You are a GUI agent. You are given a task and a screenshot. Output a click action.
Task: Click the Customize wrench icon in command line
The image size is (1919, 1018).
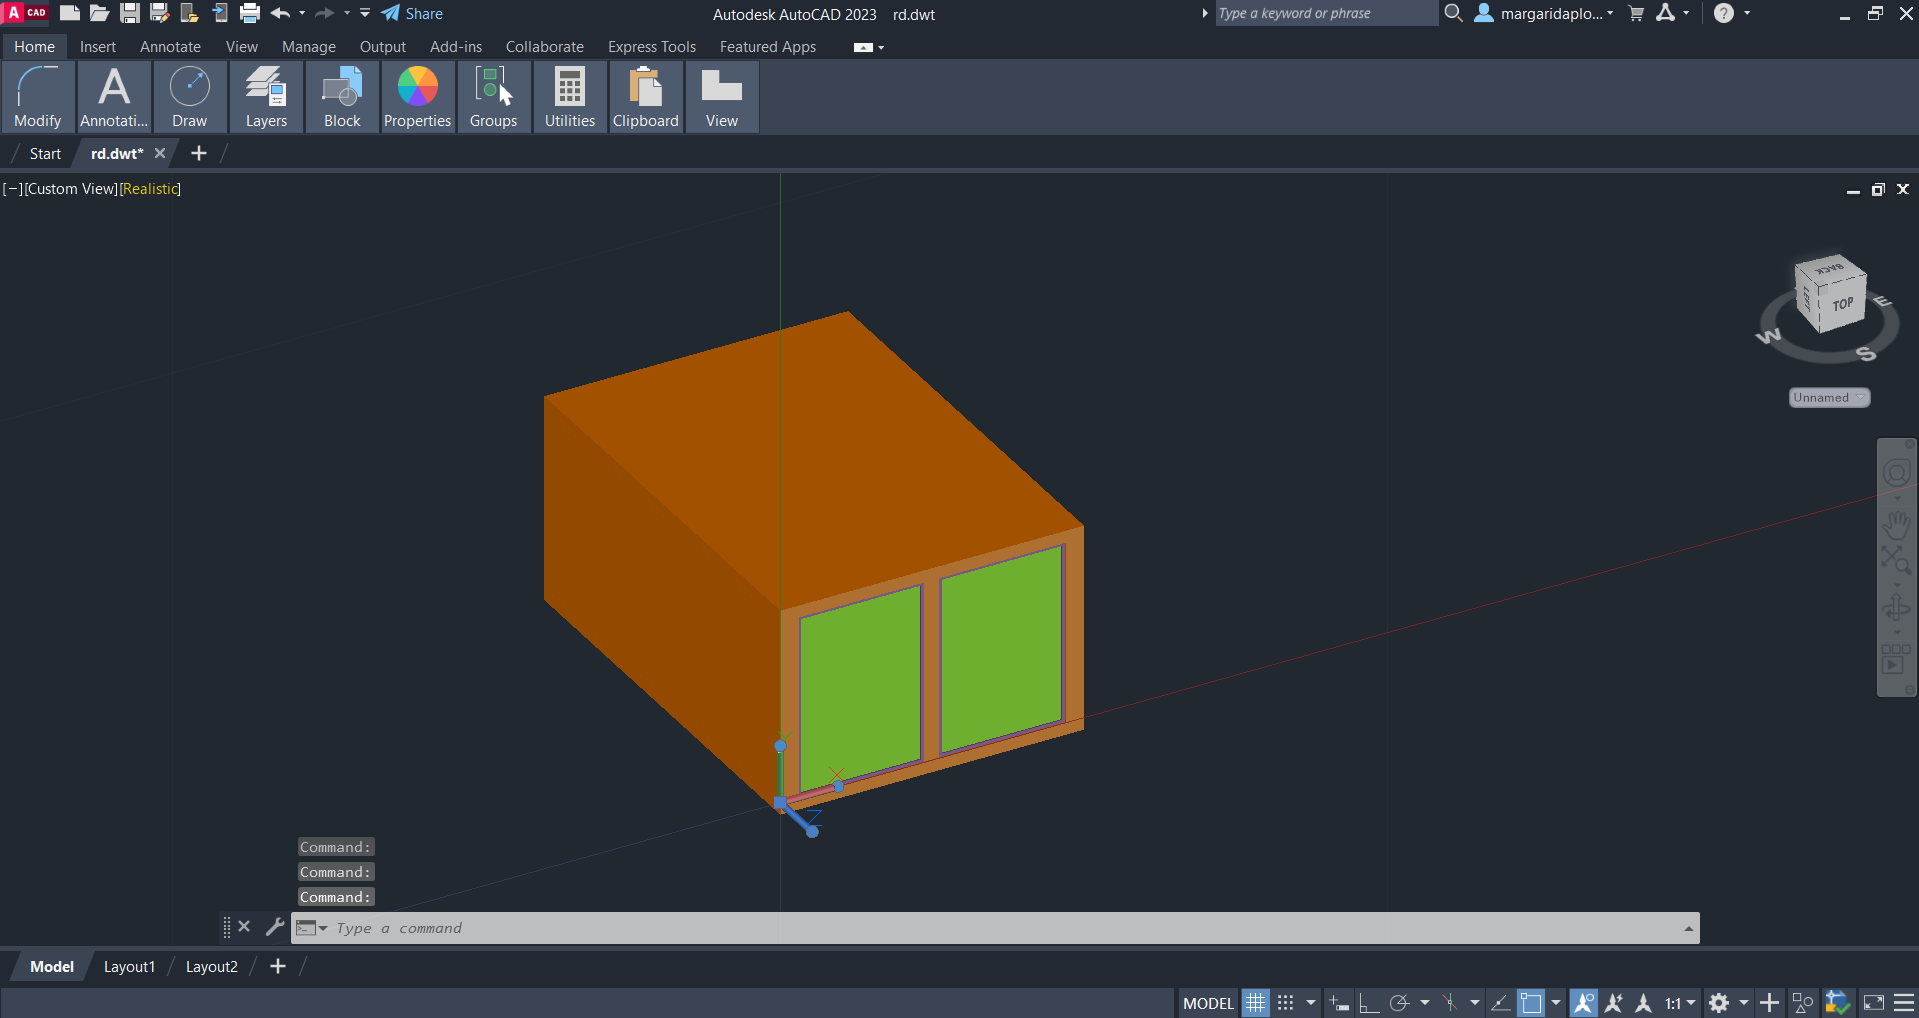(x=274, y=927)
